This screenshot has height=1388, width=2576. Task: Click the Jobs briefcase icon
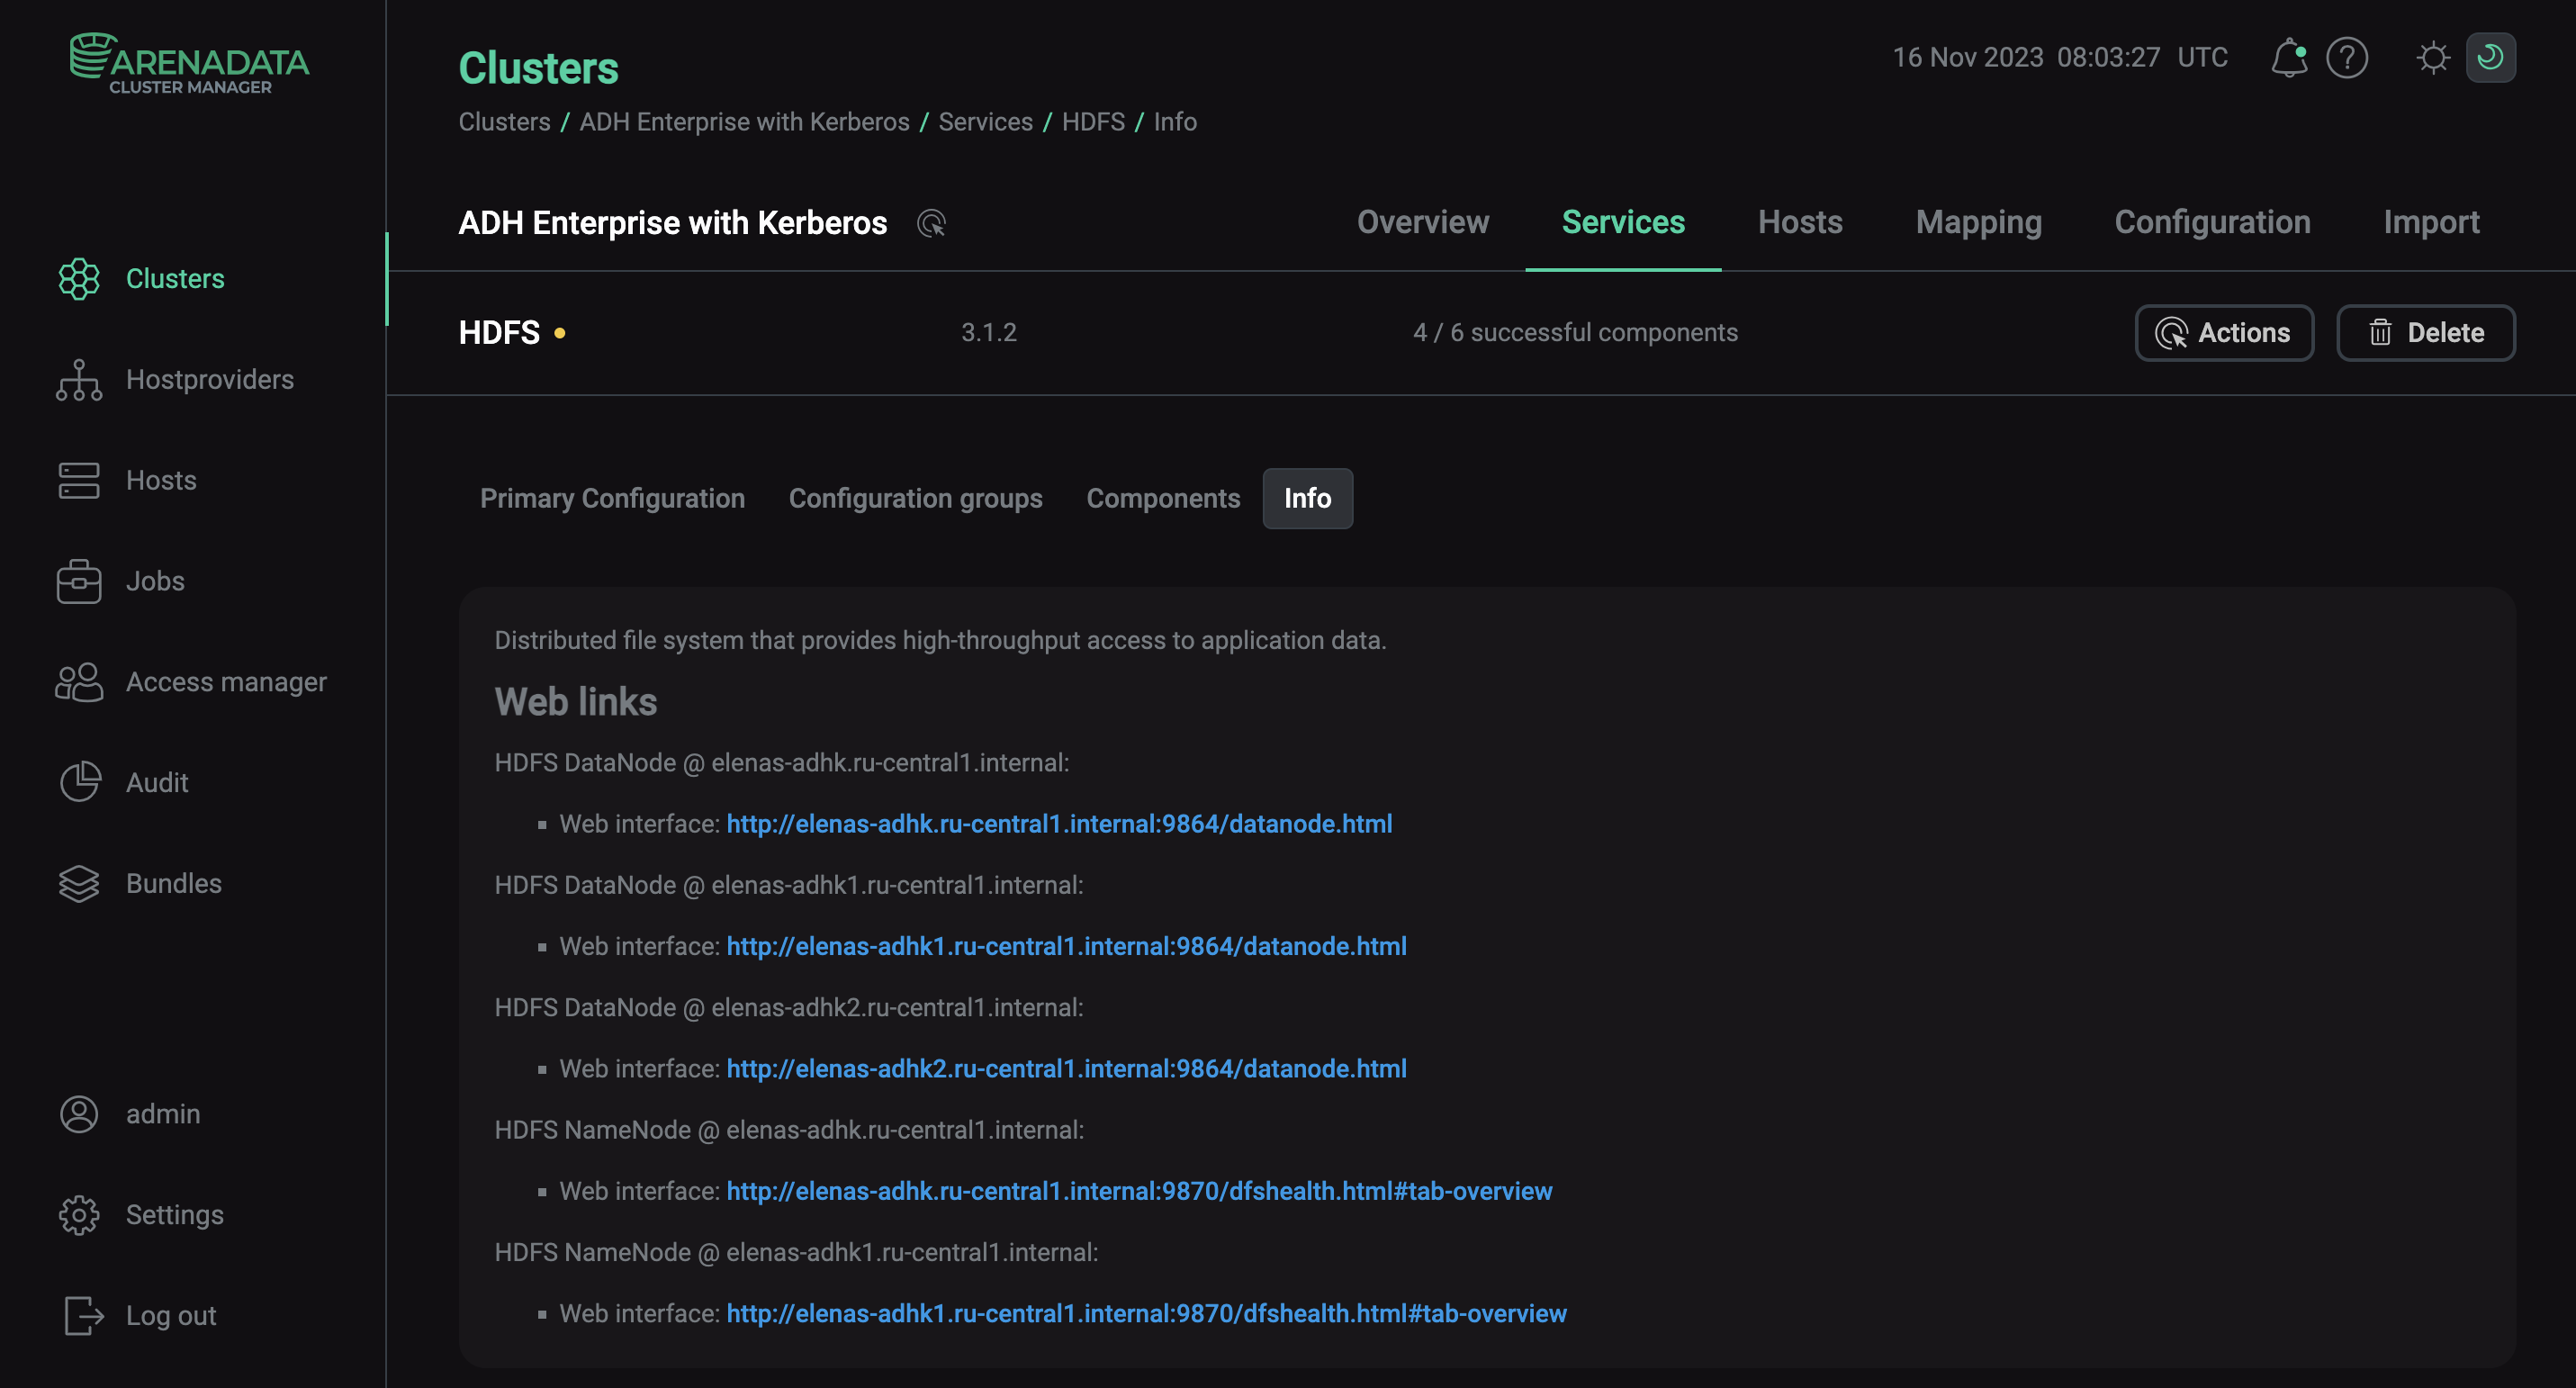coord(78,581)
